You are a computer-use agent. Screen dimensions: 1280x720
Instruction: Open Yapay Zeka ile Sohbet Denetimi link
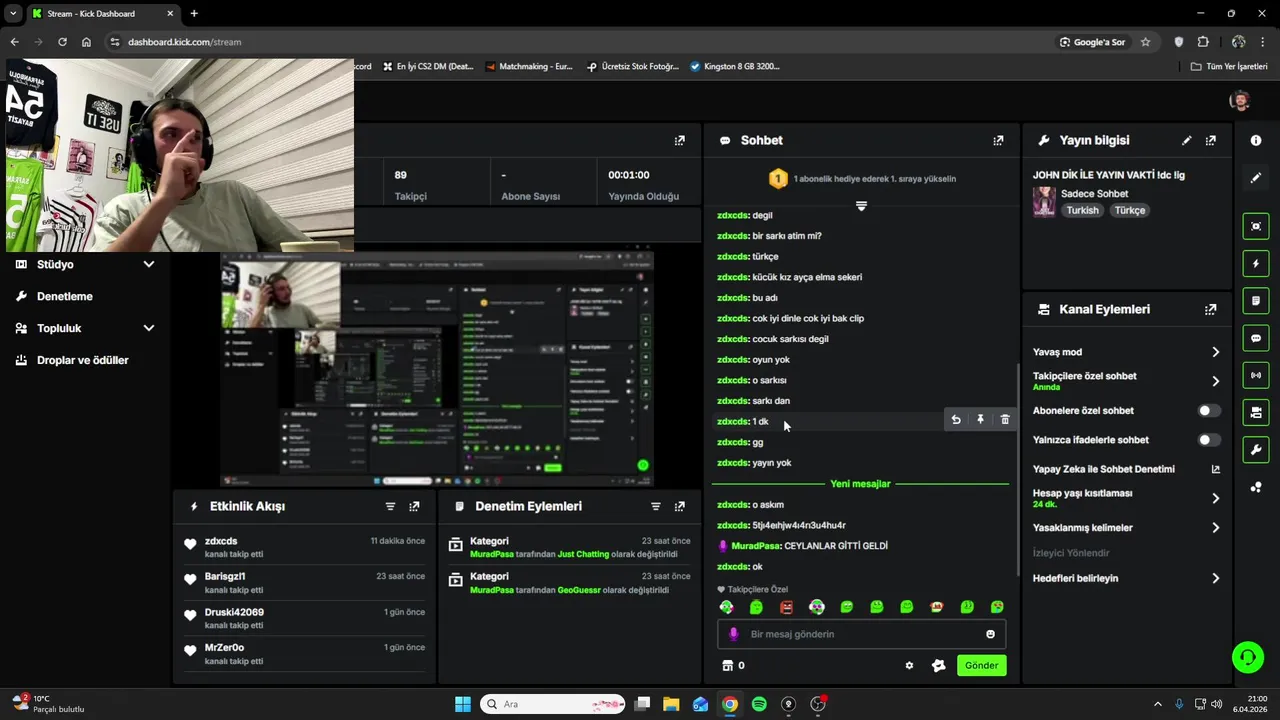point(1126,469)
